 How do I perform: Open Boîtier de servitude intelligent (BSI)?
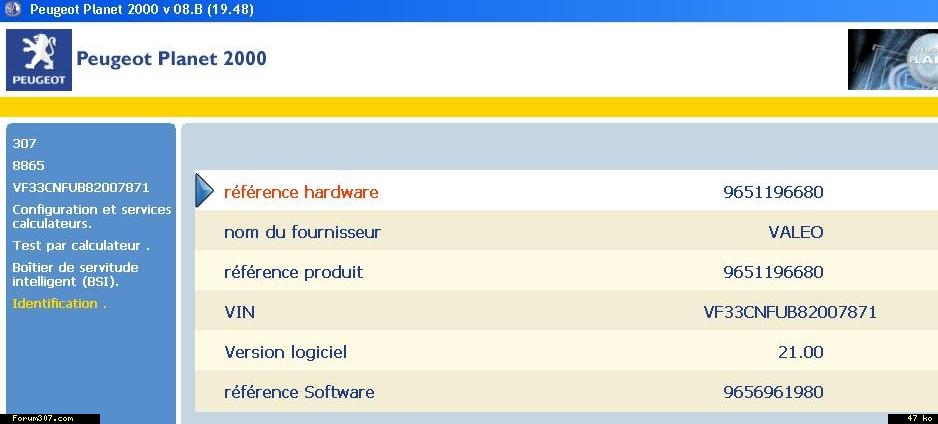click(75, 274)
